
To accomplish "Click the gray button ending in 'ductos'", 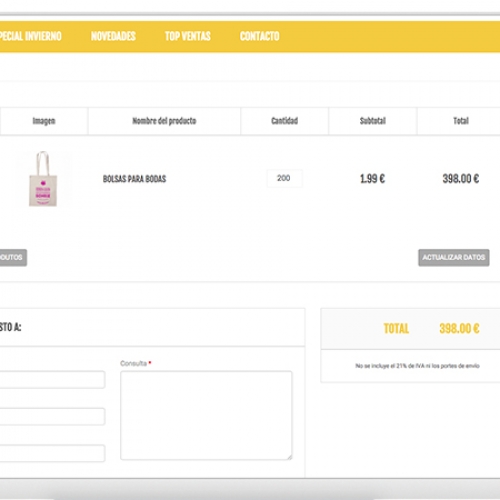I will [x=13, y=257].
